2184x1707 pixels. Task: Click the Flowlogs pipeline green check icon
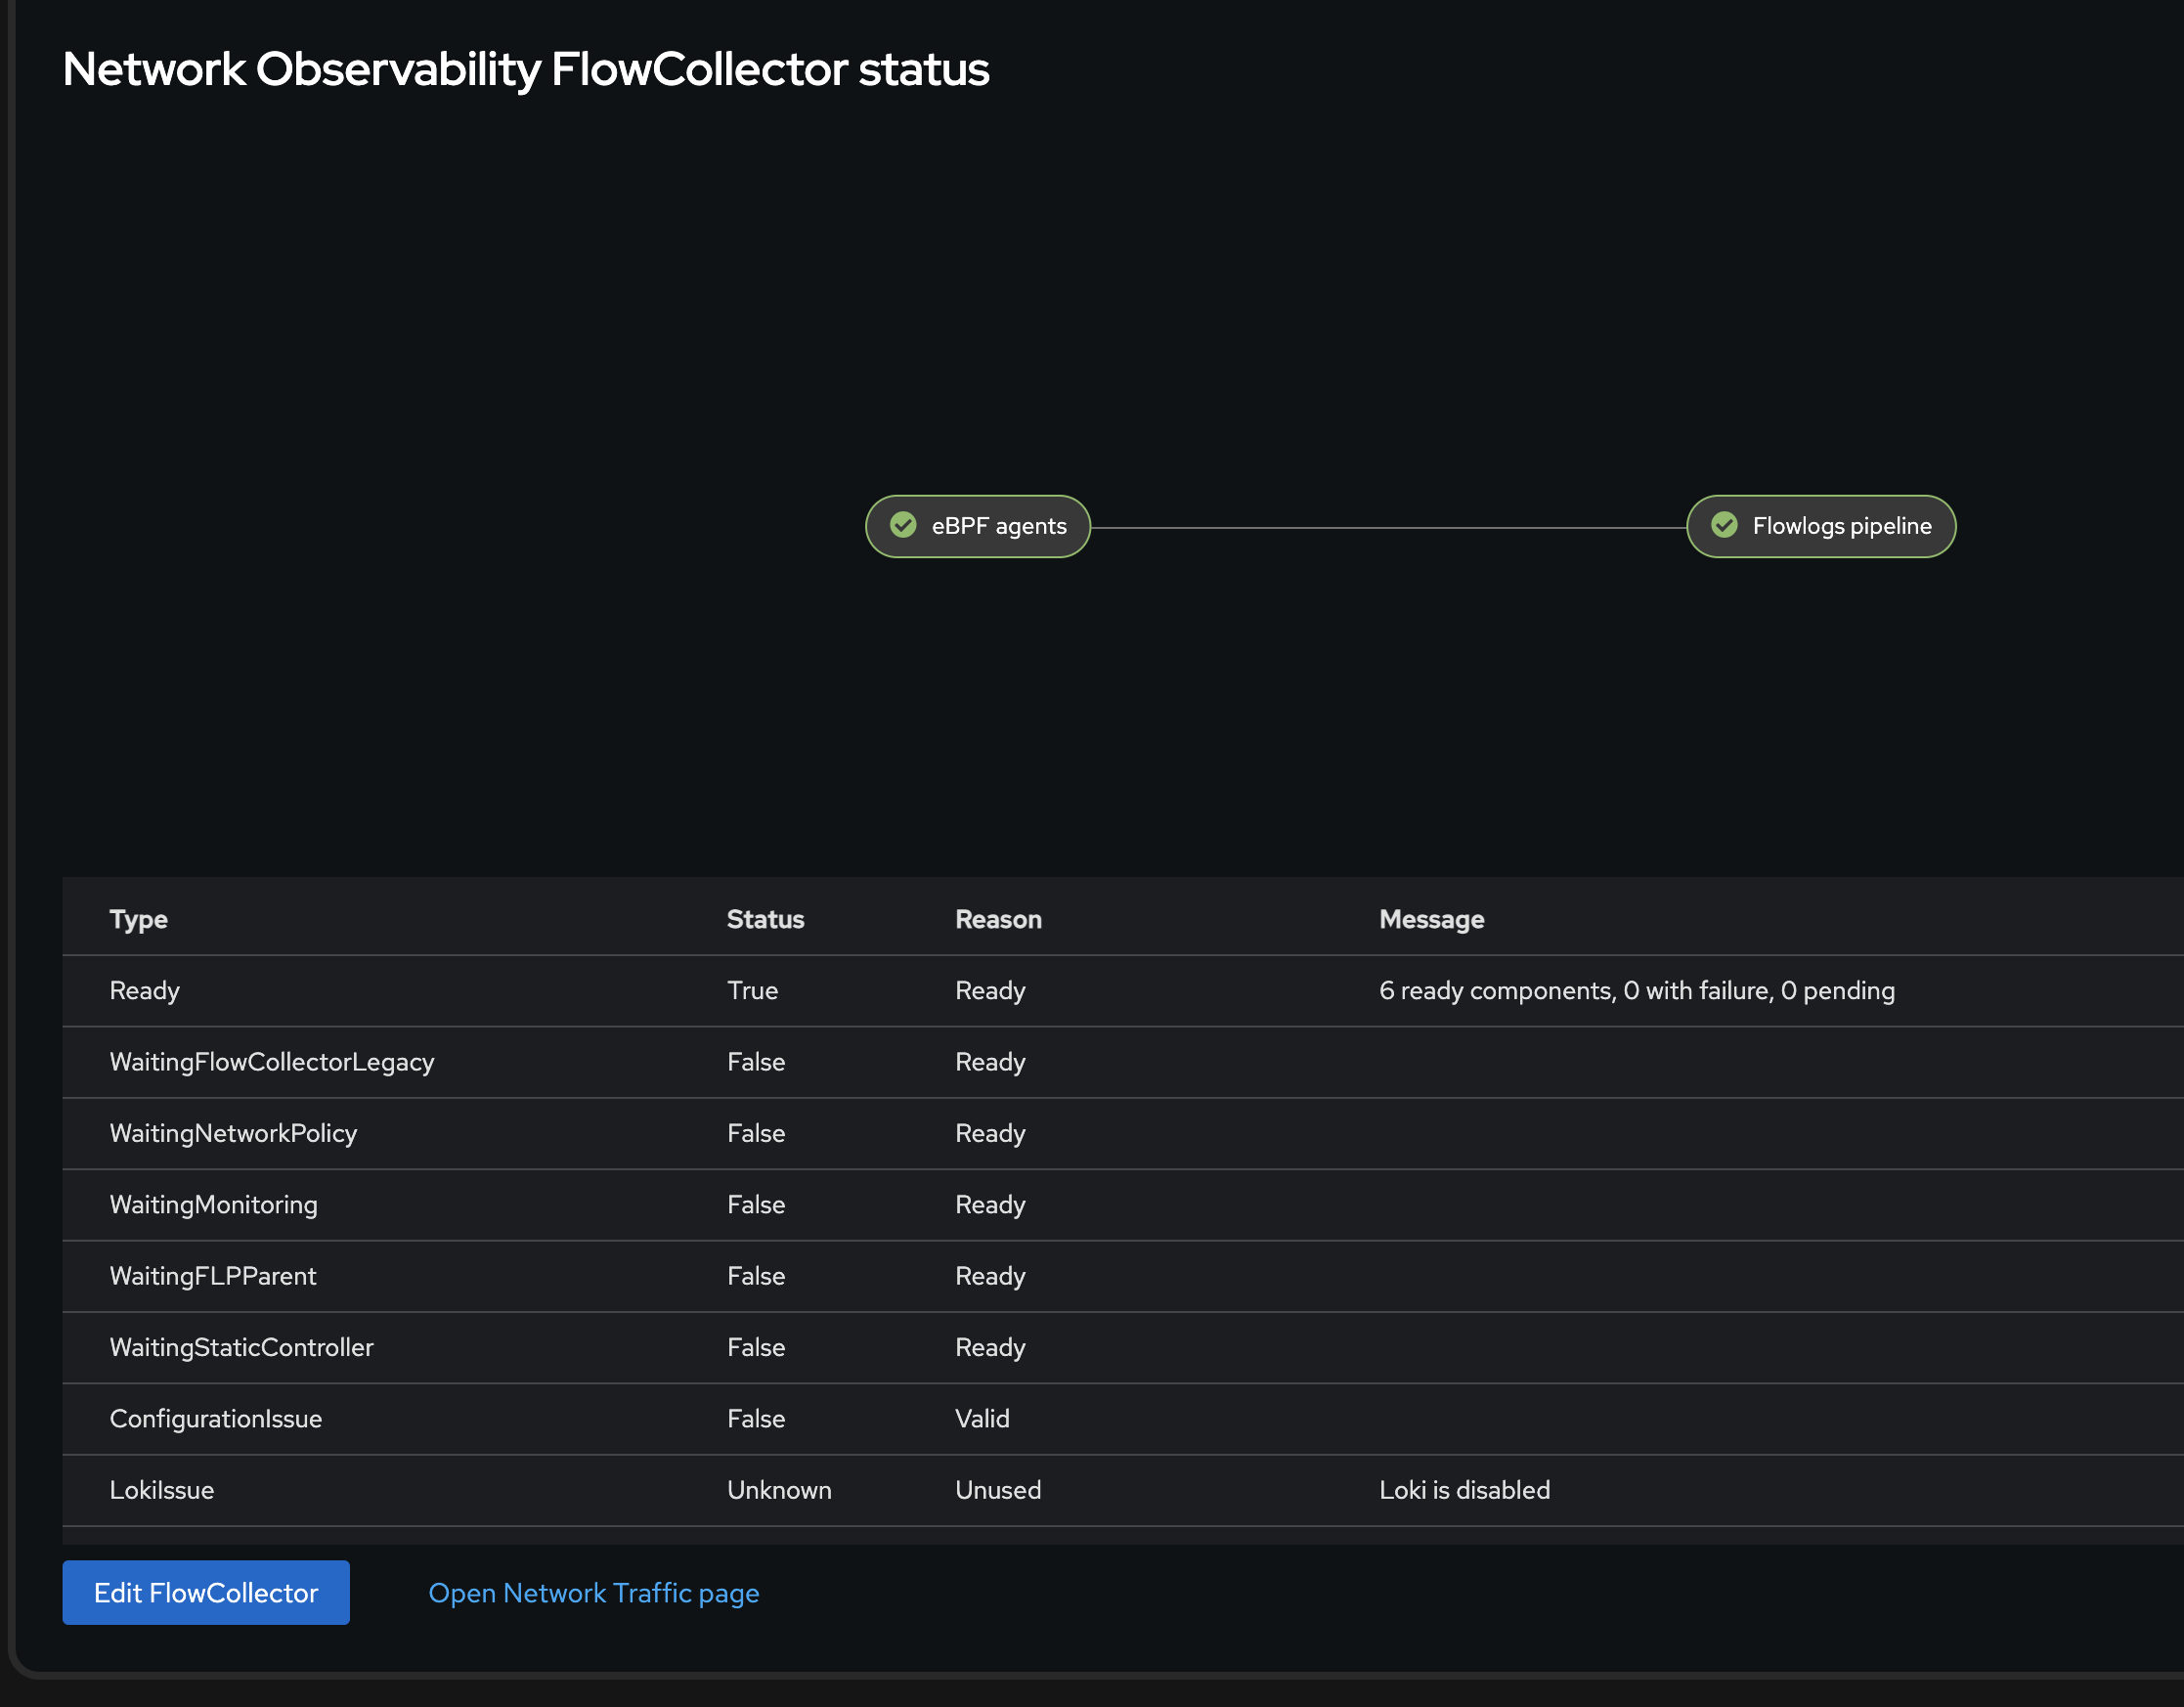(x=1724, y=525)
